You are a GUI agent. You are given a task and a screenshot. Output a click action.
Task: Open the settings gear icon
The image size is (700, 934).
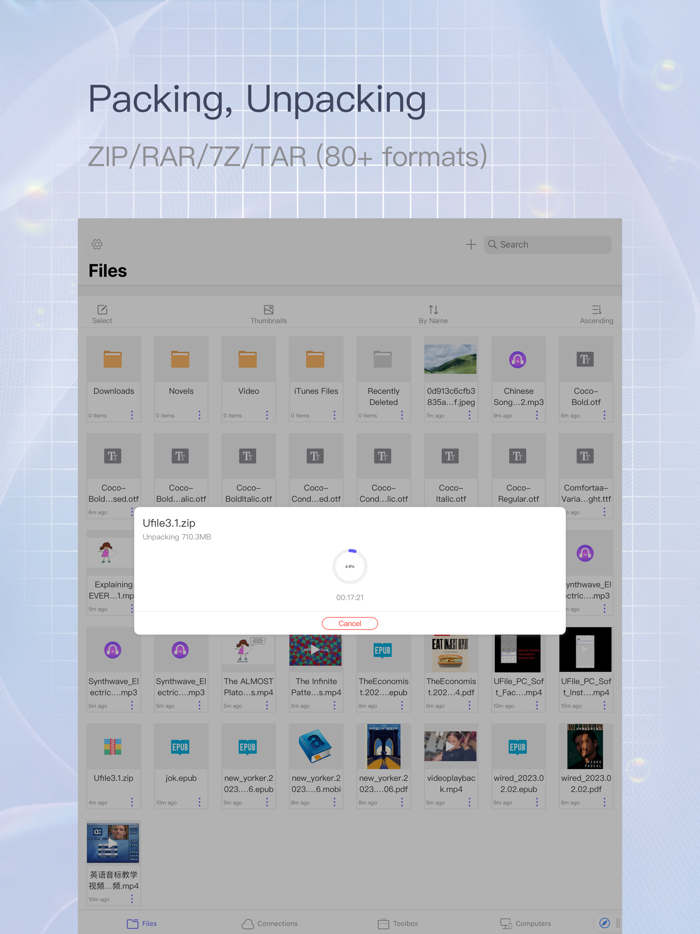point(97,244)
